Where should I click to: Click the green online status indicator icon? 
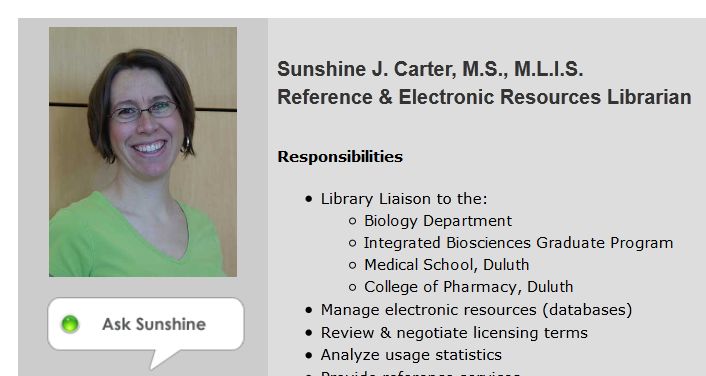[70, 324]
